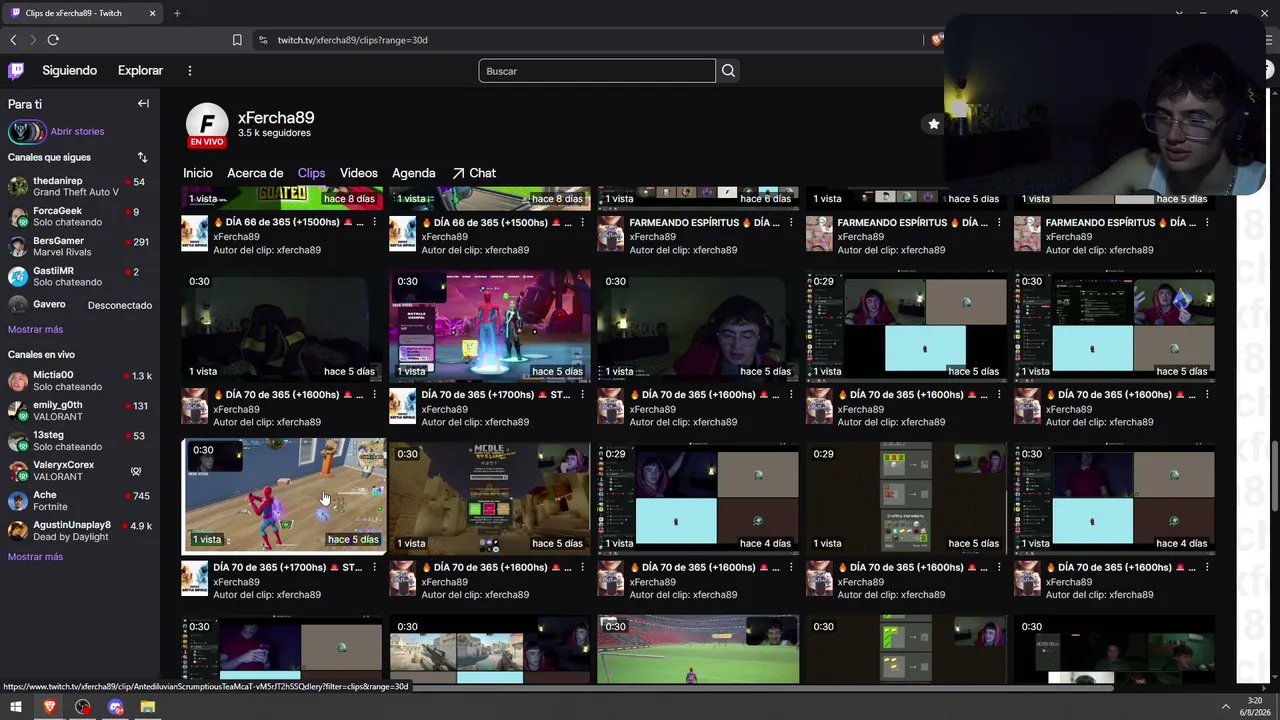Click the 'Desconectado' status next to Gavero
The width and height of the screenshot is (1280, 720).
[x=120, y=305]
